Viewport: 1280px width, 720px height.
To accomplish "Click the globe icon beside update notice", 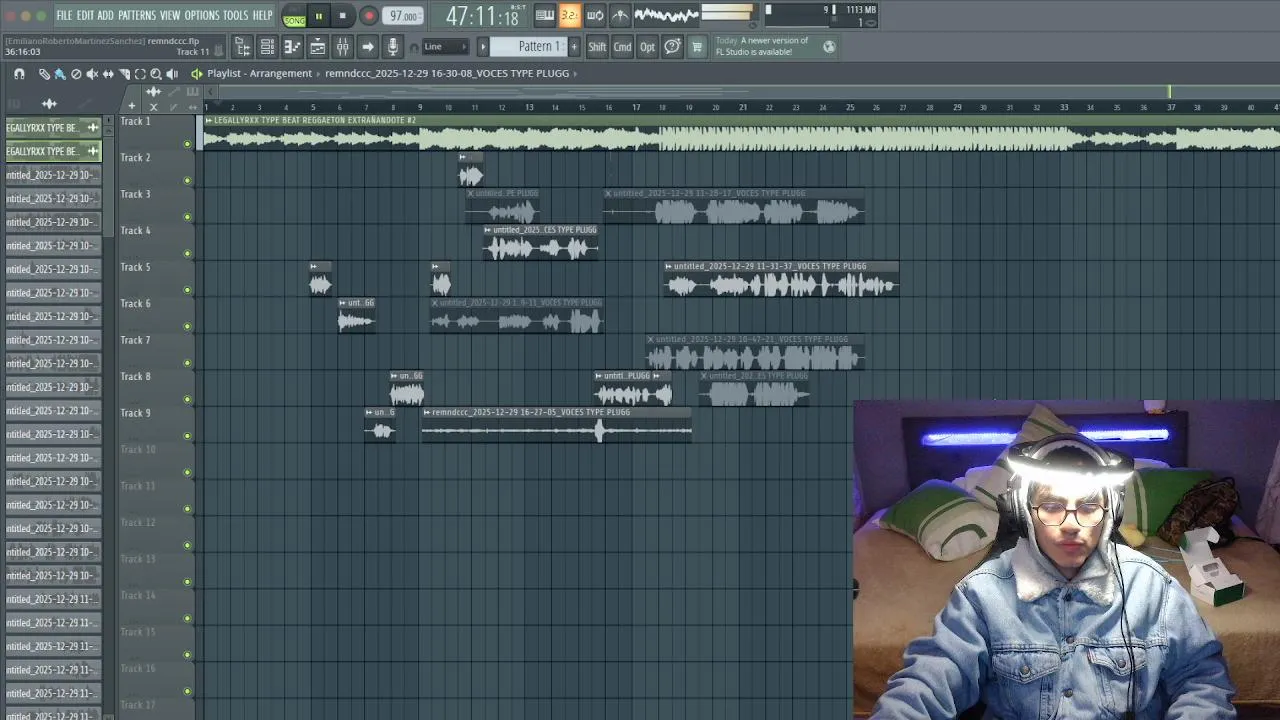I will click(x=829, y=46).
